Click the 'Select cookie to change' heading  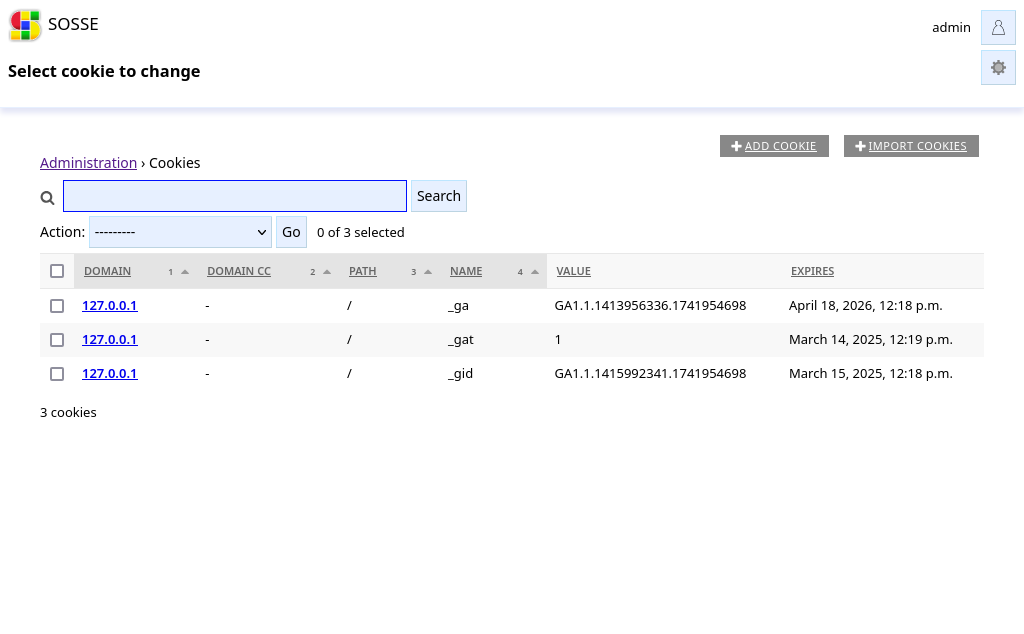(x=104, y=71)
